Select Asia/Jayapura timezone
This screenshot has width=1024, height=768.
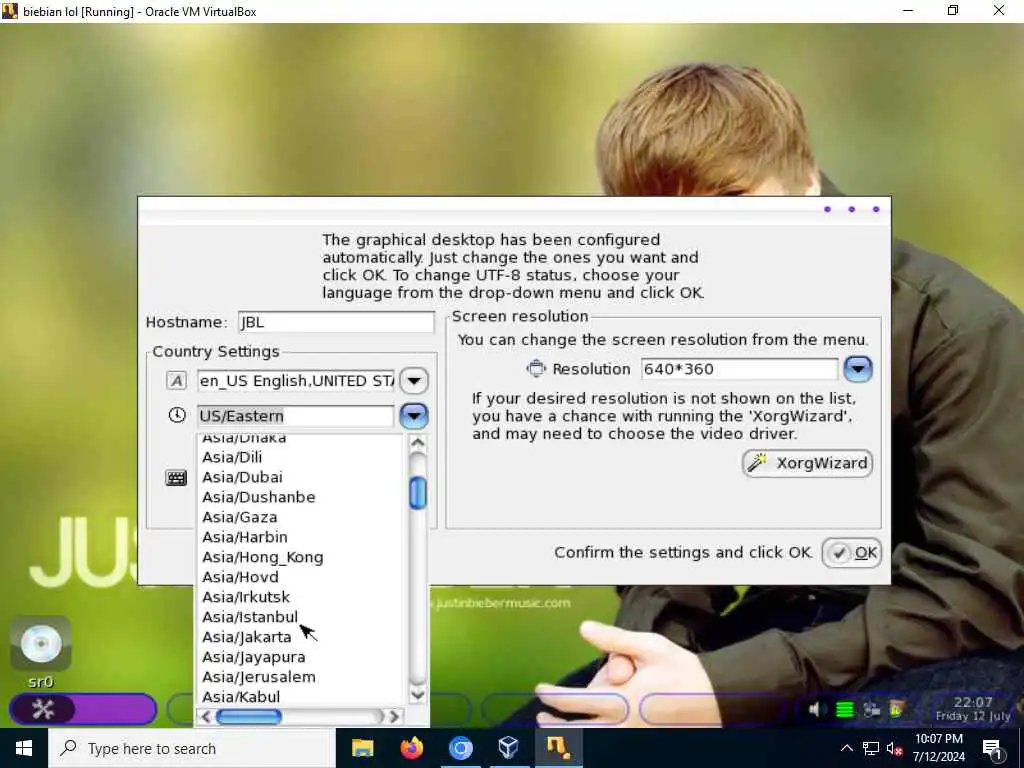[x=254, y=657]
